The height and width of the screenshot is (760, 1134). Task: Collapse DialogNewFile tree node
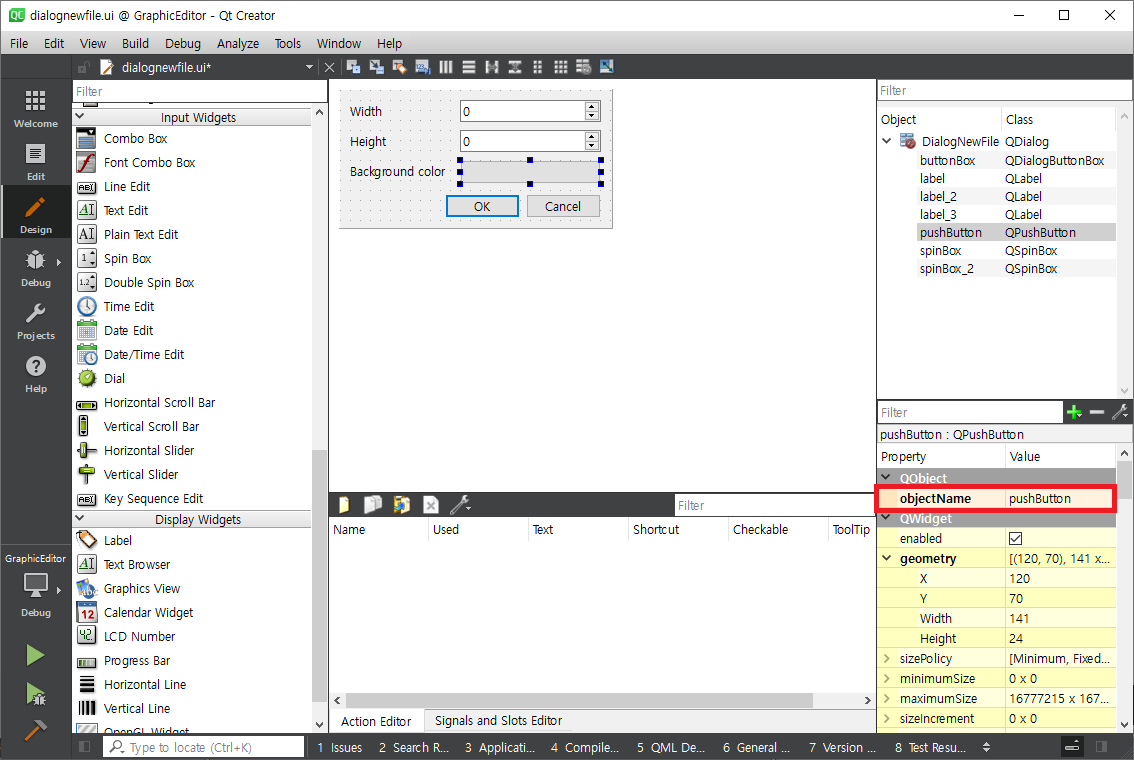click(887, 141)
